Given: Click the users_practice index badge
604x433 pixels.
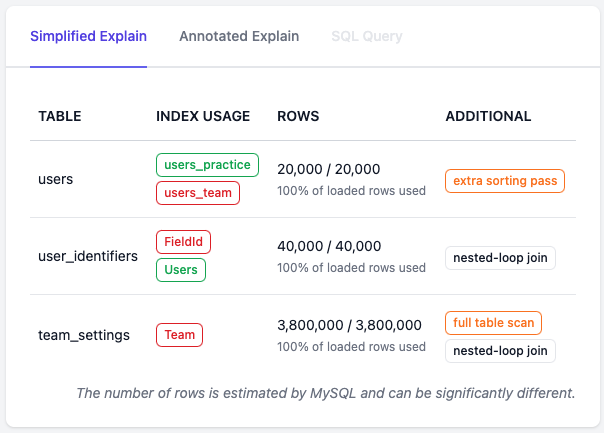Looking at the screenshot, I should (x=207, y=165).
